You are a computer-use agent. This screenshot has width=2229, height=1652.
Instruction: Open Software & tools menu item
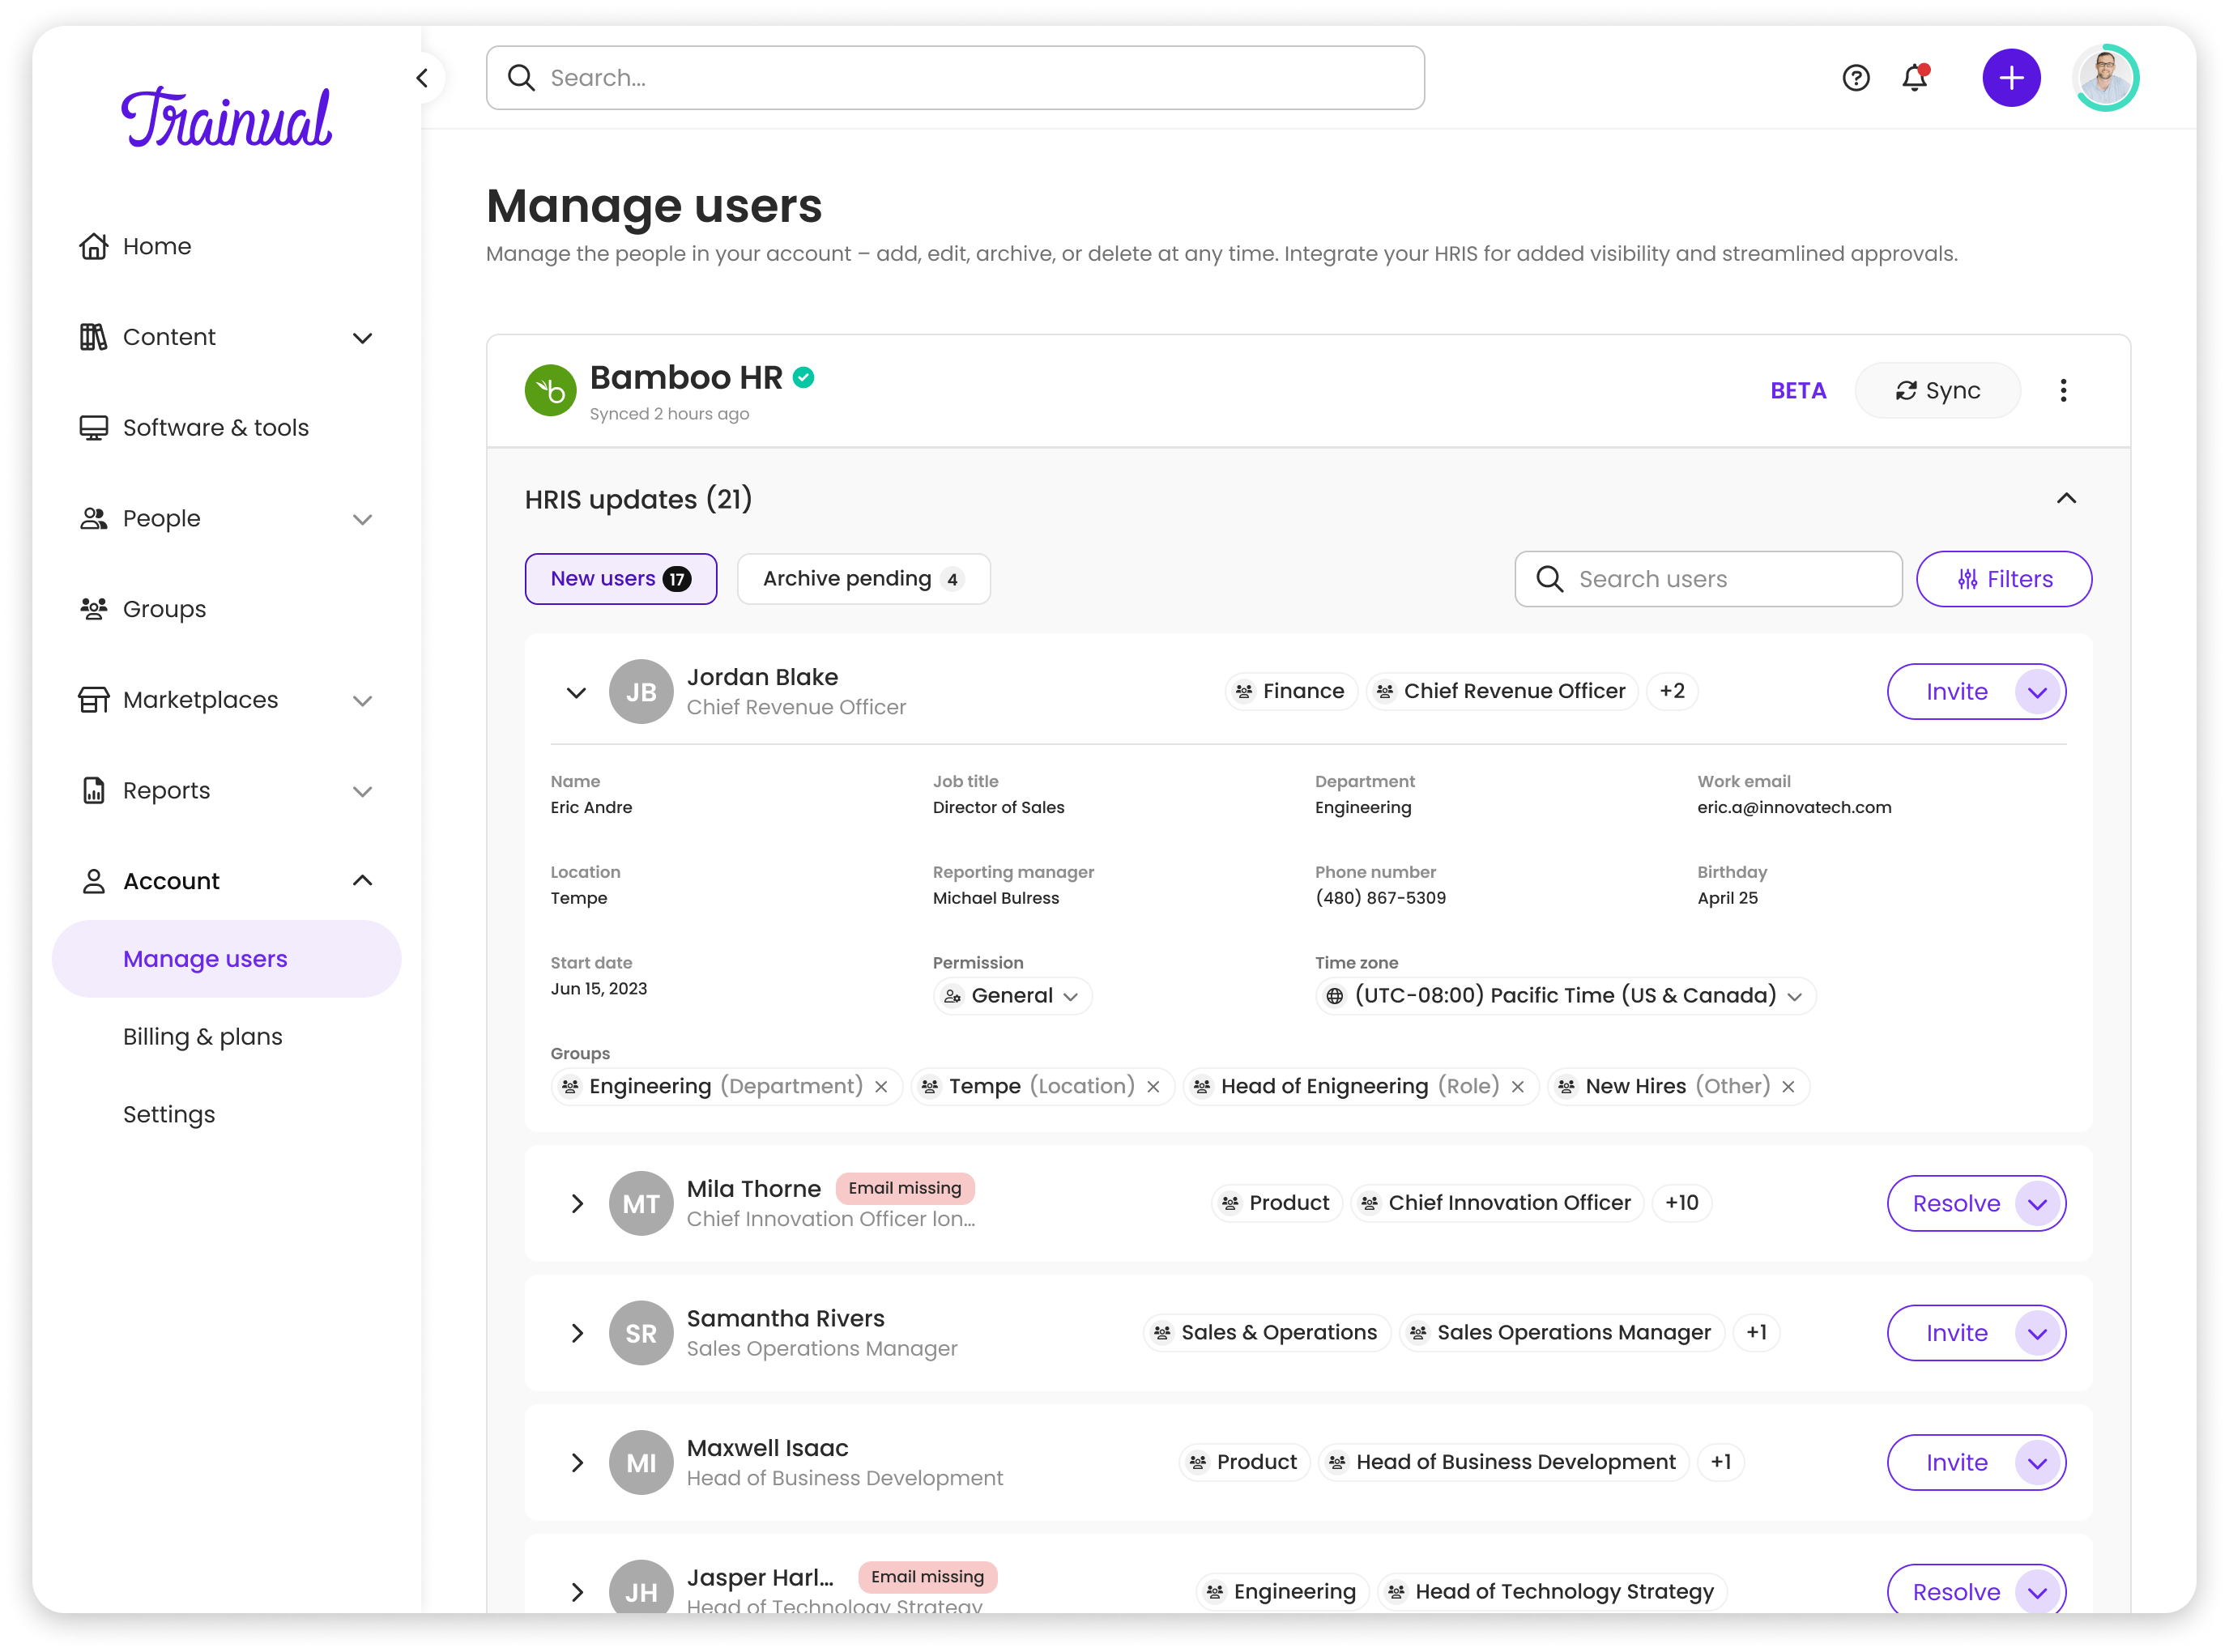216,428
